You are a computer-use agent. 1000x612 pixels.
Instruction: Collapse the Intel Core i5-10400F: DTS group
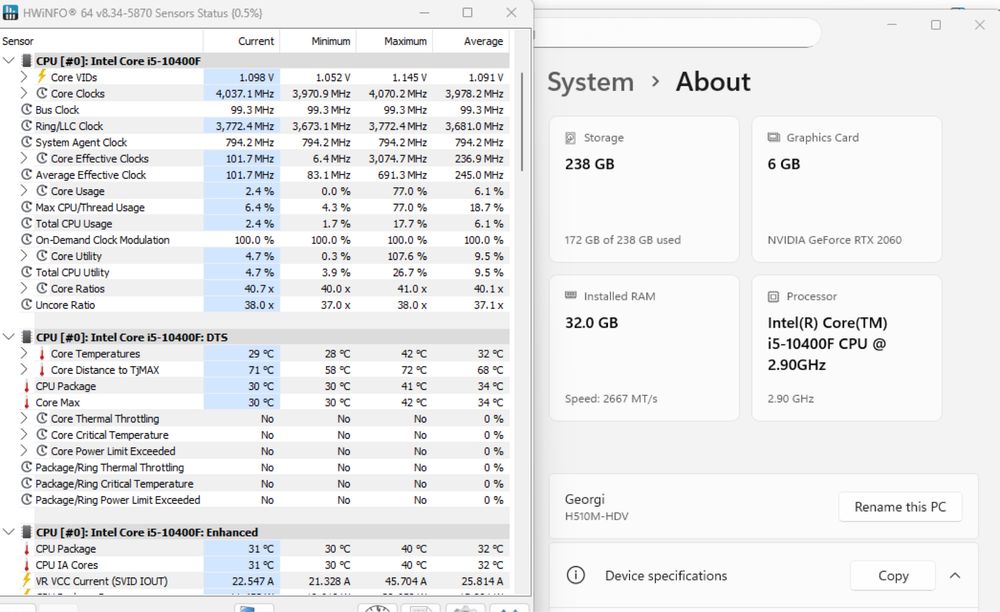tap(9, 337)
